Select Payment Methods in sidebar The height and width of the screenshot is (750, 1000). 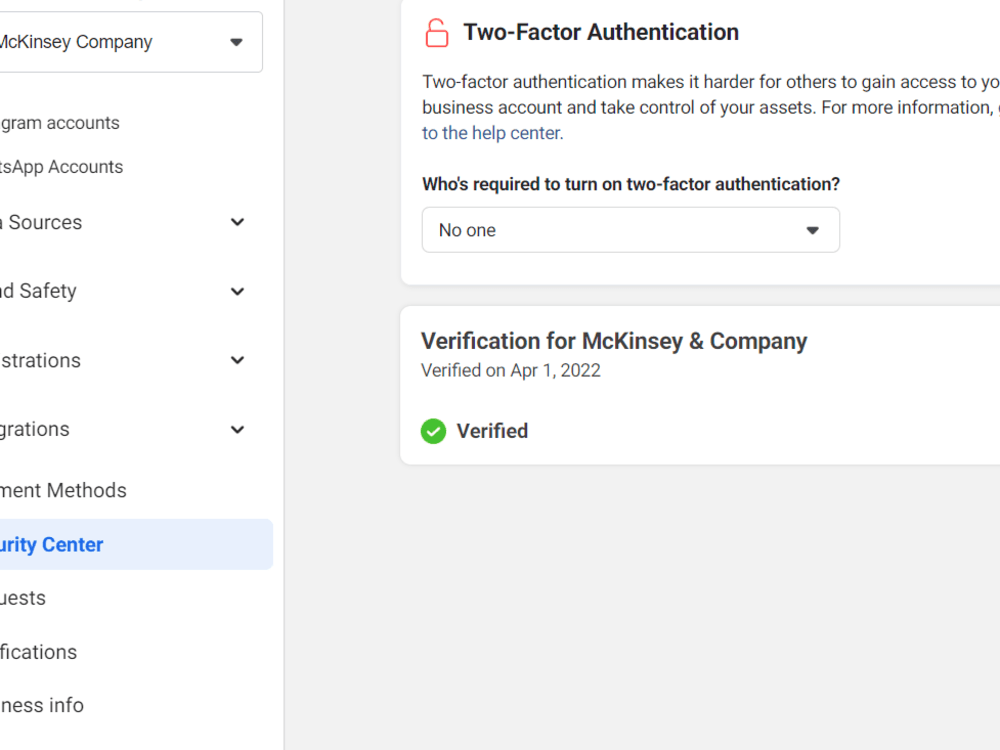63,490
